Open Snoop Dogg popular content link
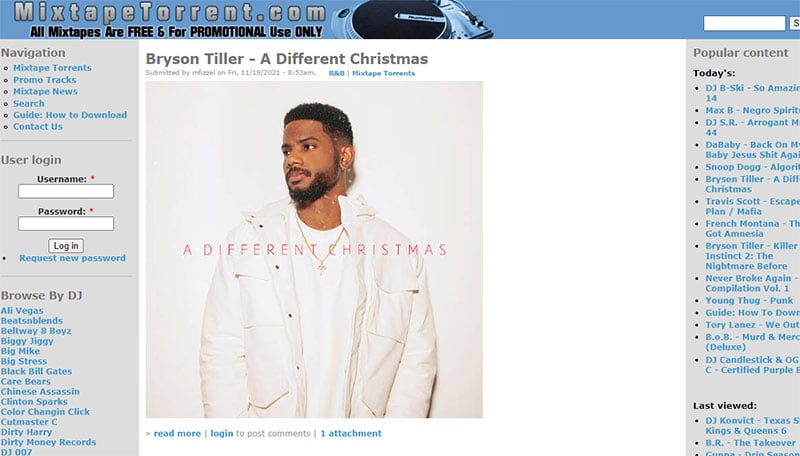Viewport: 800px width, 456px height. point(753,167)
